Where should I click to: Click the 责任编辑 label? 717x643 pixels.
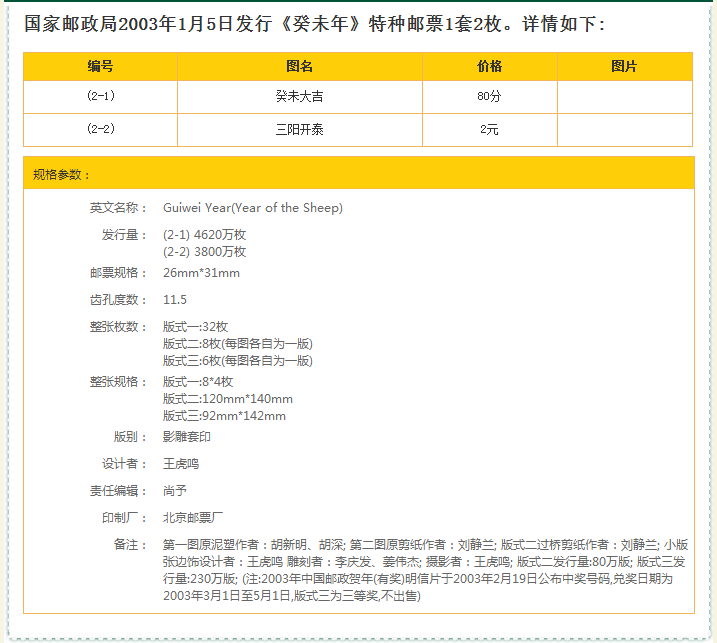[x=118, y=491]
